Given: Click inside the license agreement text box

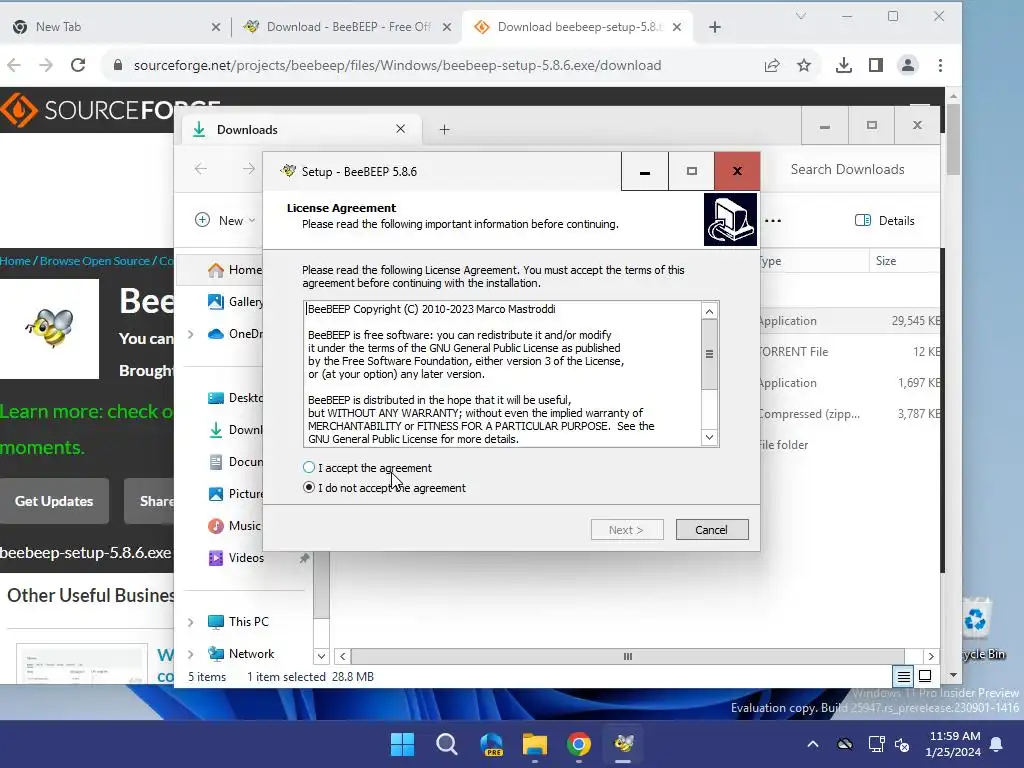Looking at the screenshot, I should coord(502,374).
